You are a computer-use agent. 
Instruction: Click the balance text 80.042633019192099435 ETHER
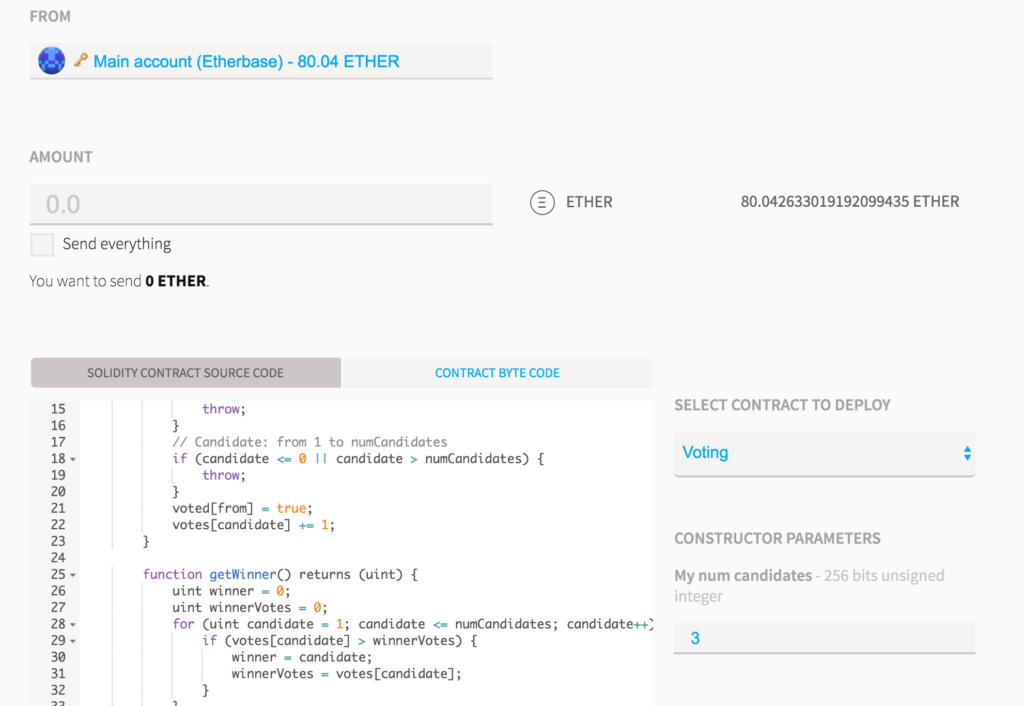click(850, 202)
